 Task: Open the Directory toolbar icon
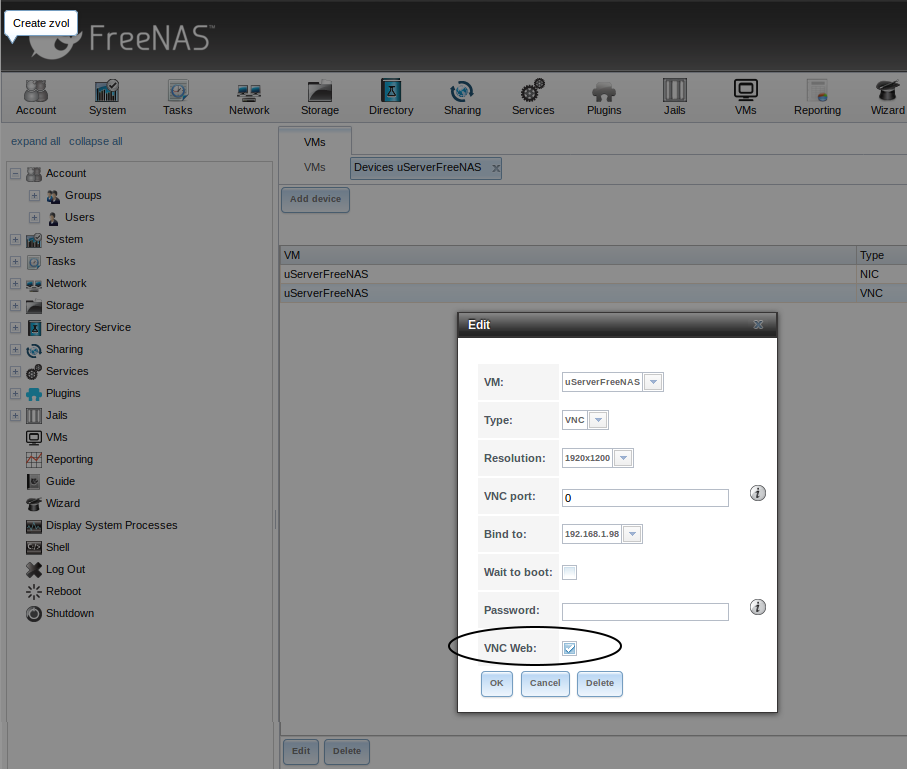(391, 98)
